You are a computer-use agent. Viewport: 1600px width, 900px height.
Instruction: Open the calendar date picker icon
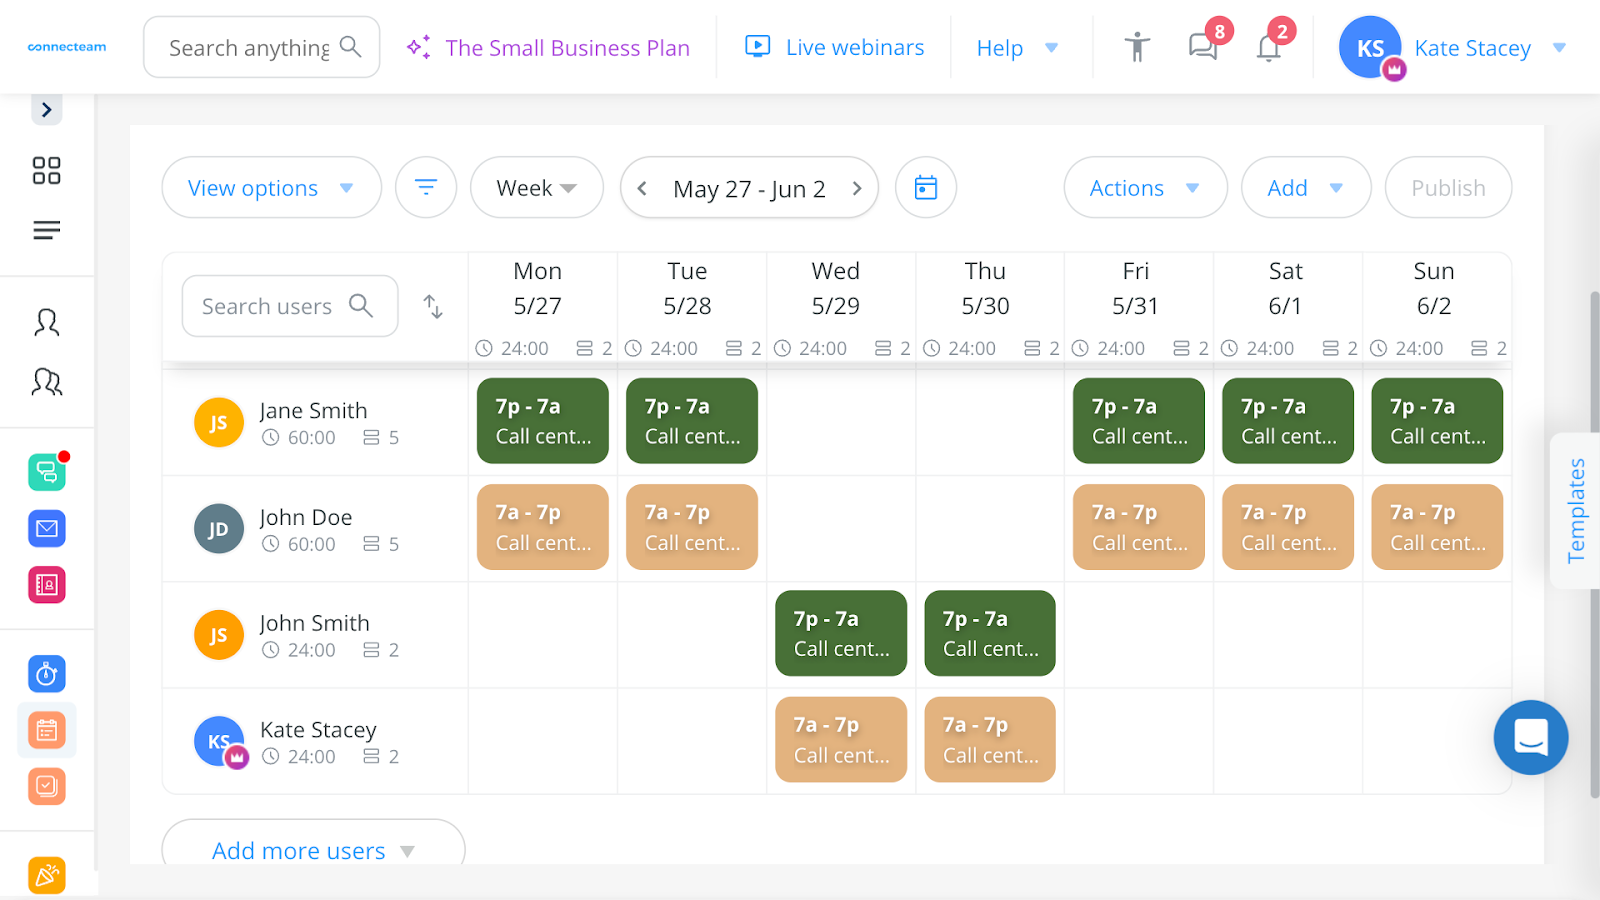(925, 187)
